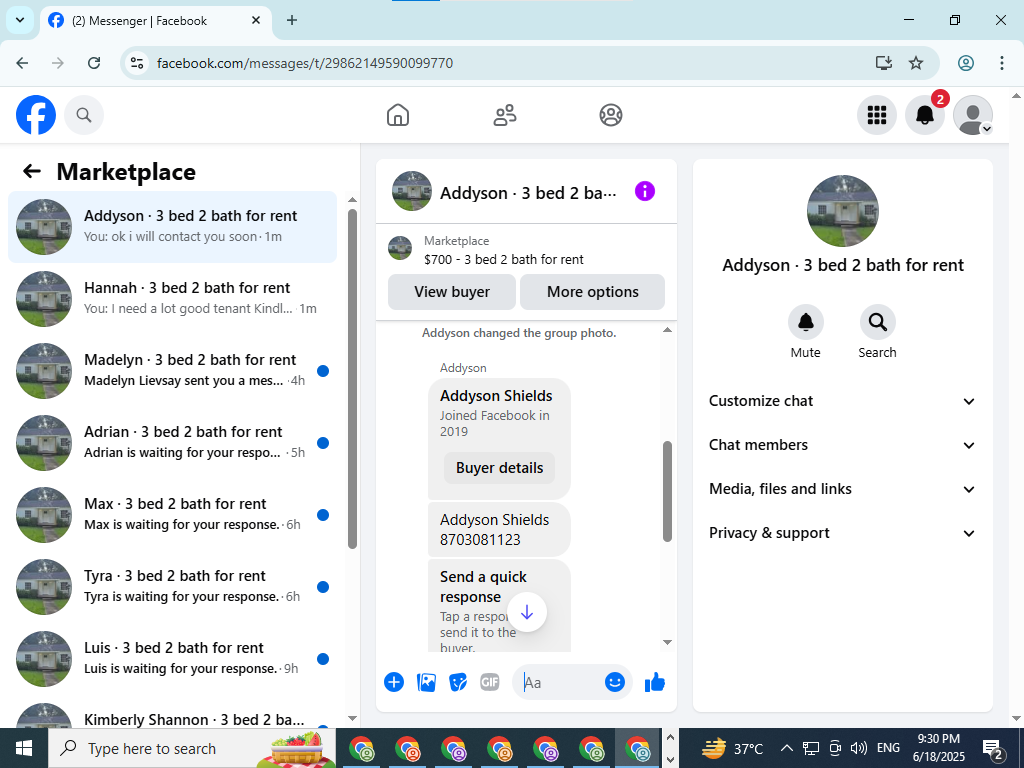Open the notifications bell with 2 badge
The image size is (1024, 768).
(925, 115)
